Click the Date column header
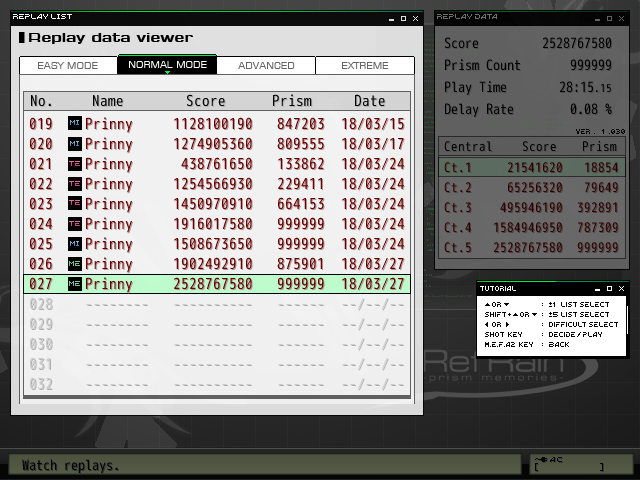This screenshot has height=480, width=640. click(369, 101)
